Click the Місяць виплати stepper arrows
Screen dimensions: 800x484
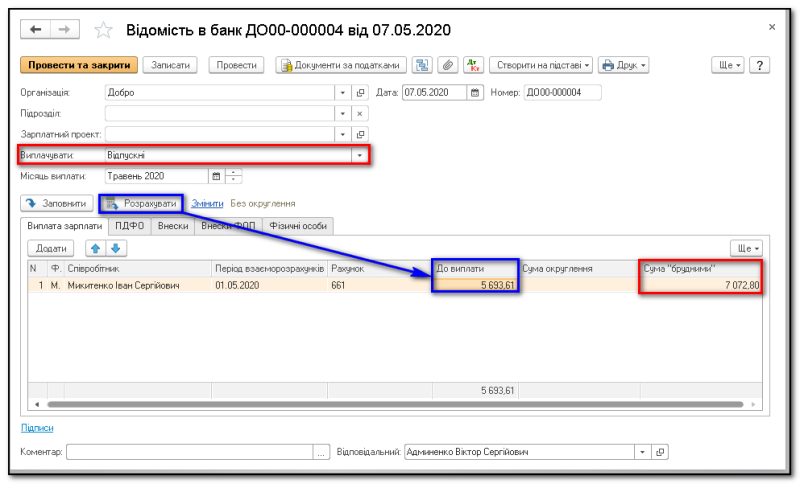tap(234, 176)
